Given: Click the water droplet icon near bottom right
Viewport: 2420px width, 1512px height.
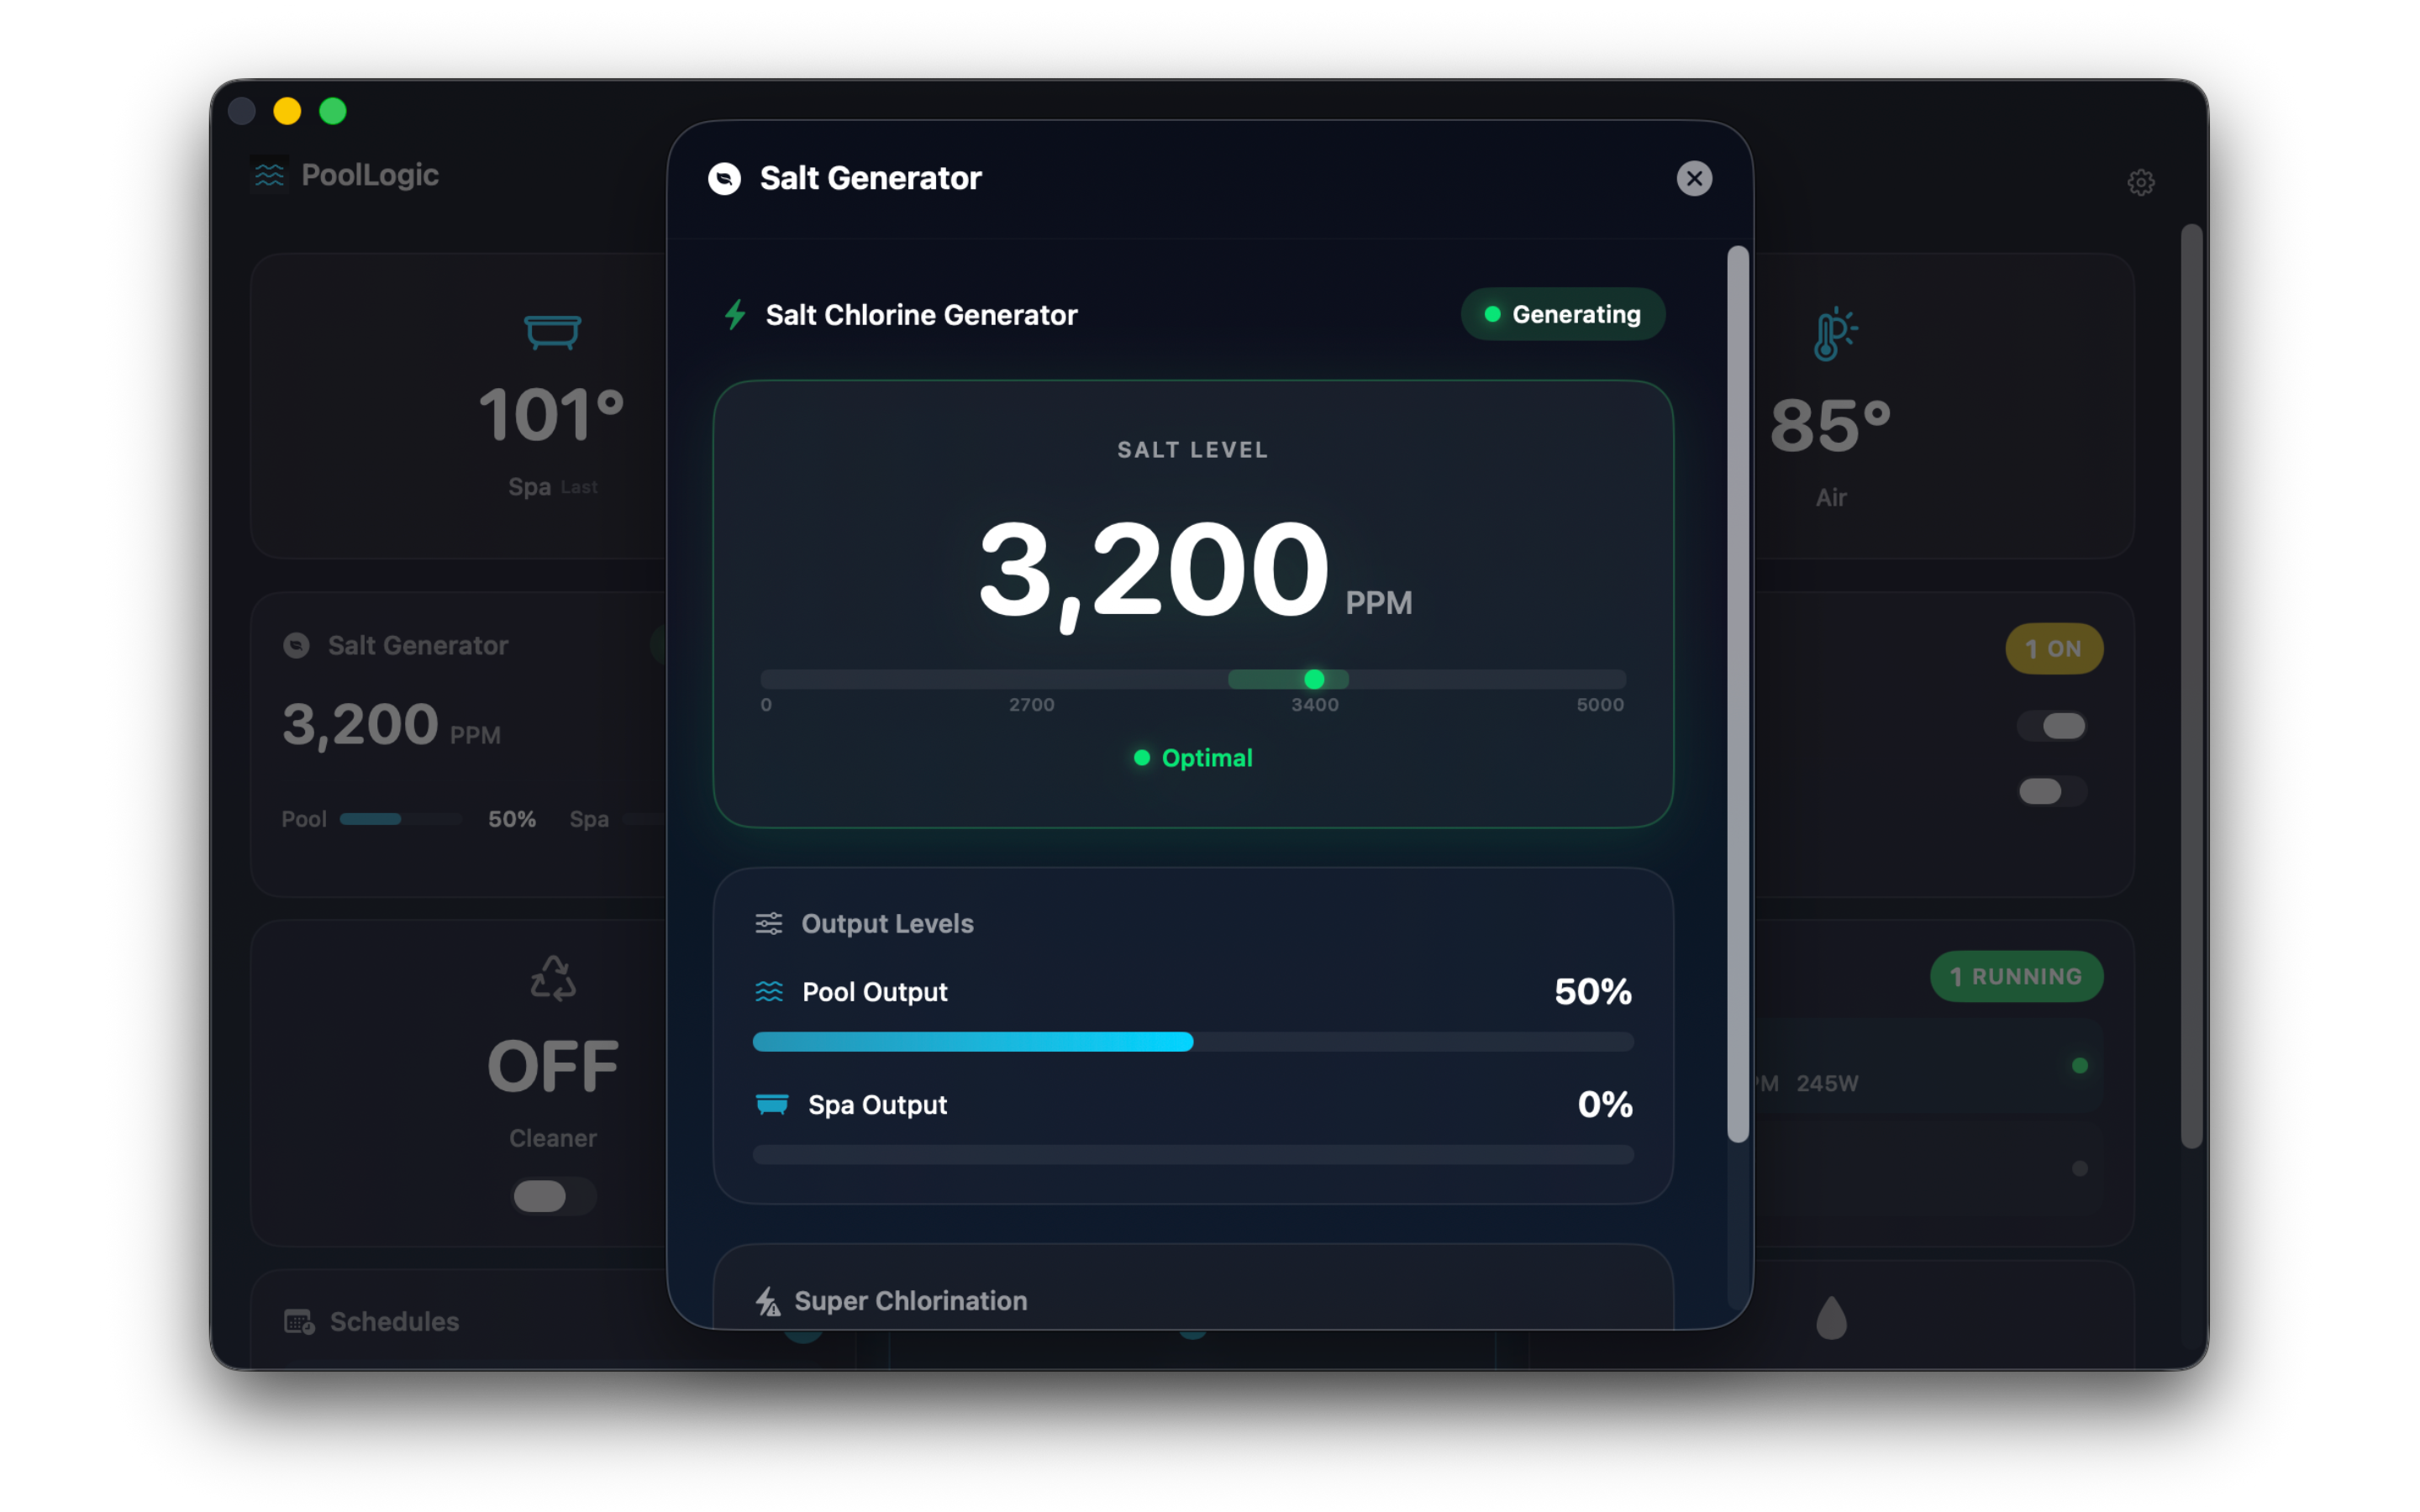Looking at the screenshot, I should coord(1833,1316).
